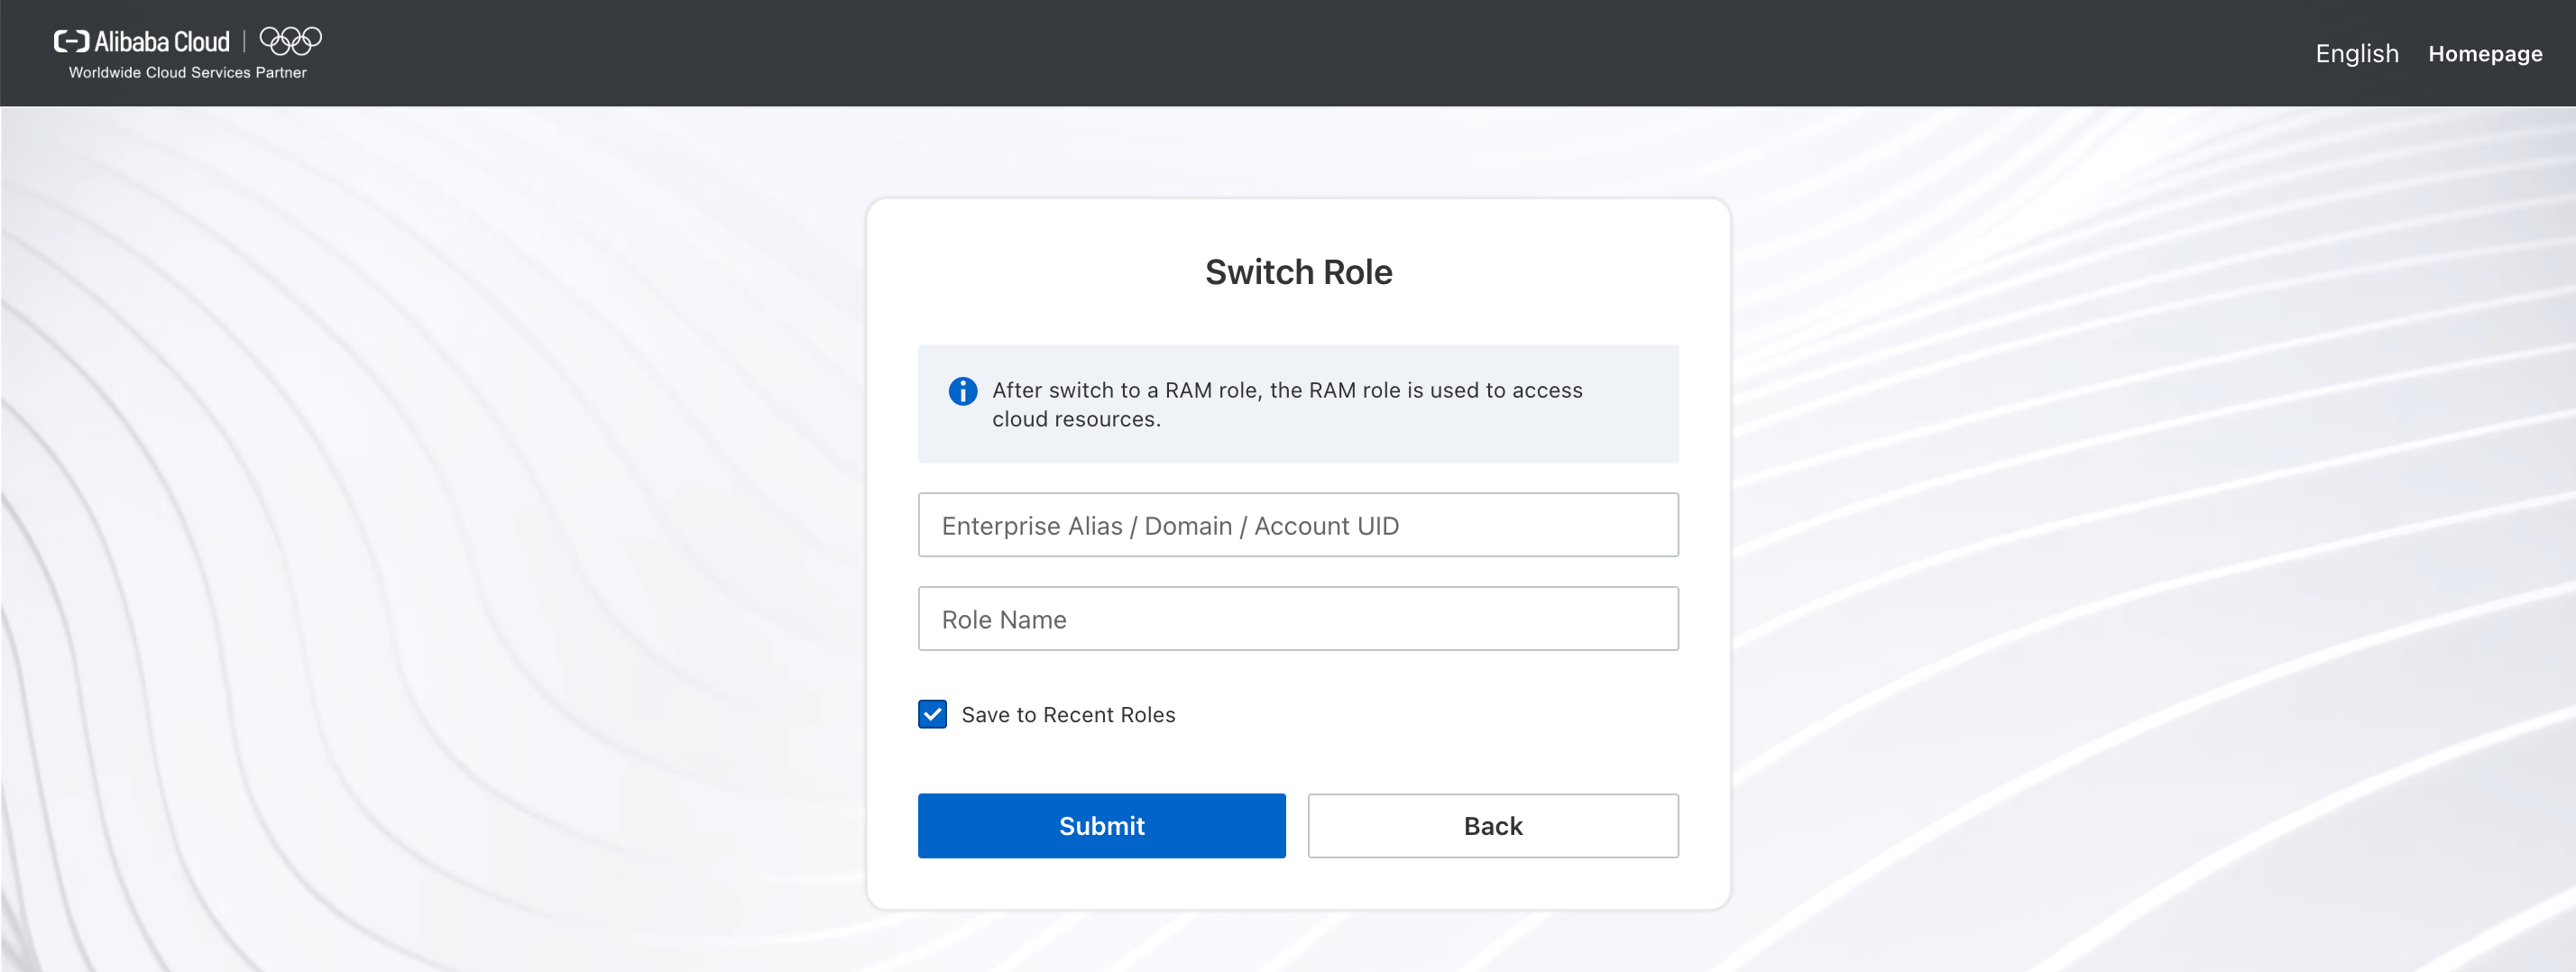Toggle the Save to Recent Roles checkbox
2576x972 pixels.
tap(932, 714)
